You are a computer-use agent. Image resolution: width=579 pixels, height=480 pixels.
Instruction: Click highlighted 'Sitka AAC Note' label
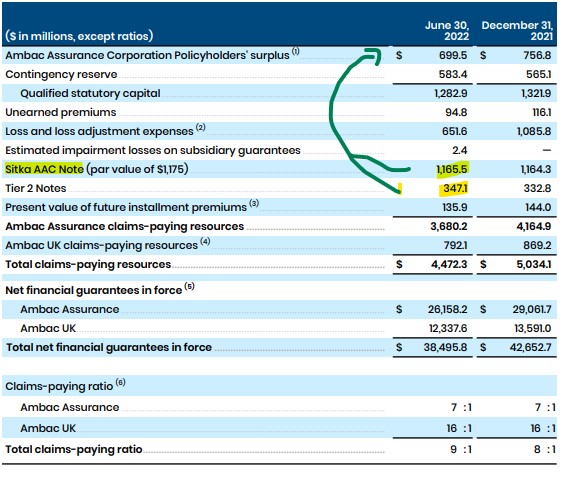pos(44,169)
